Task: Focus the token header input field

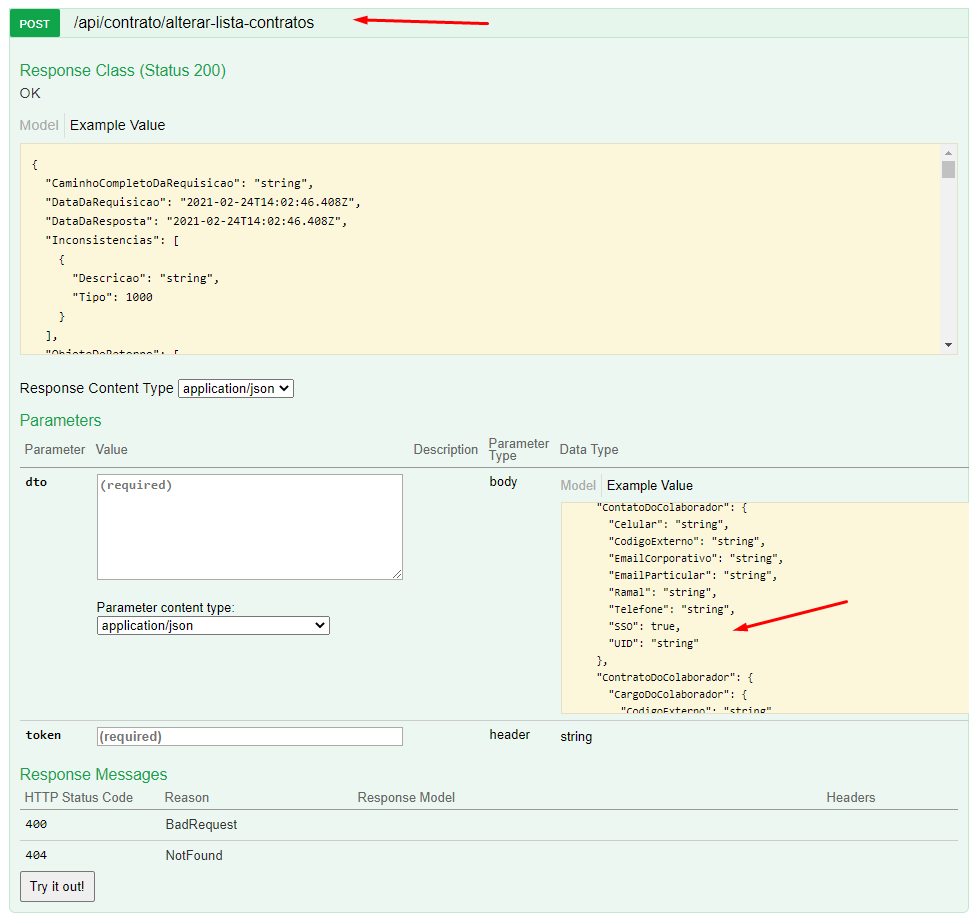Action: pos(249,736)
